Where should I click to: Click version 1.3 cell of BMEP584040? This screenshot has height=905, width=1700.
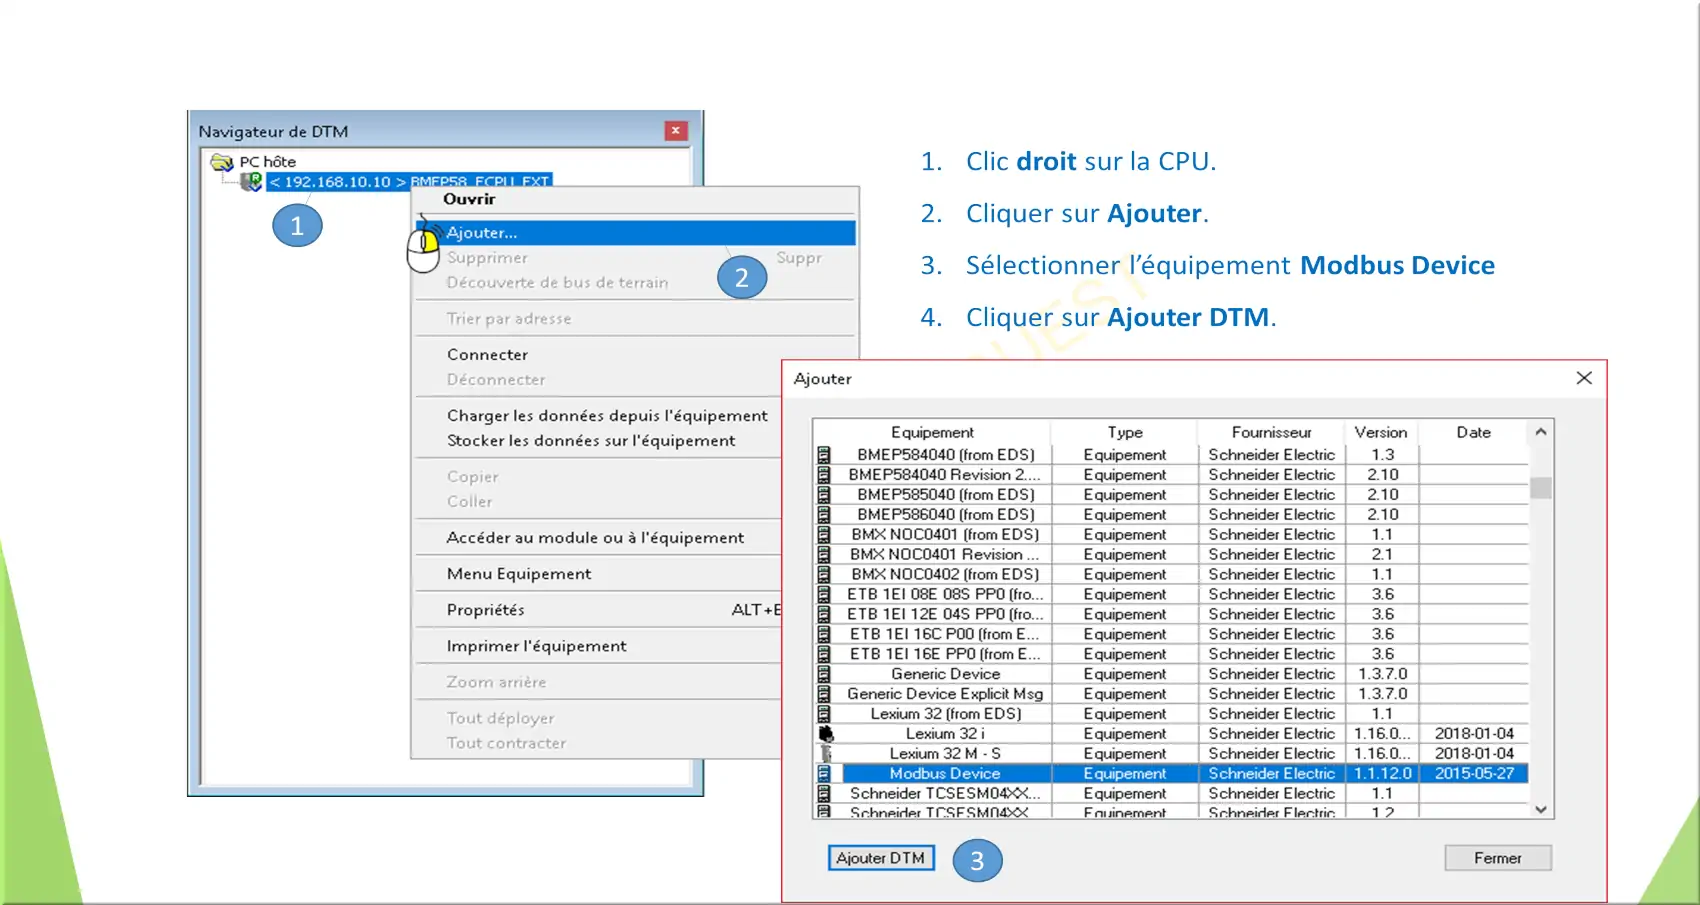pos(1382,454)
